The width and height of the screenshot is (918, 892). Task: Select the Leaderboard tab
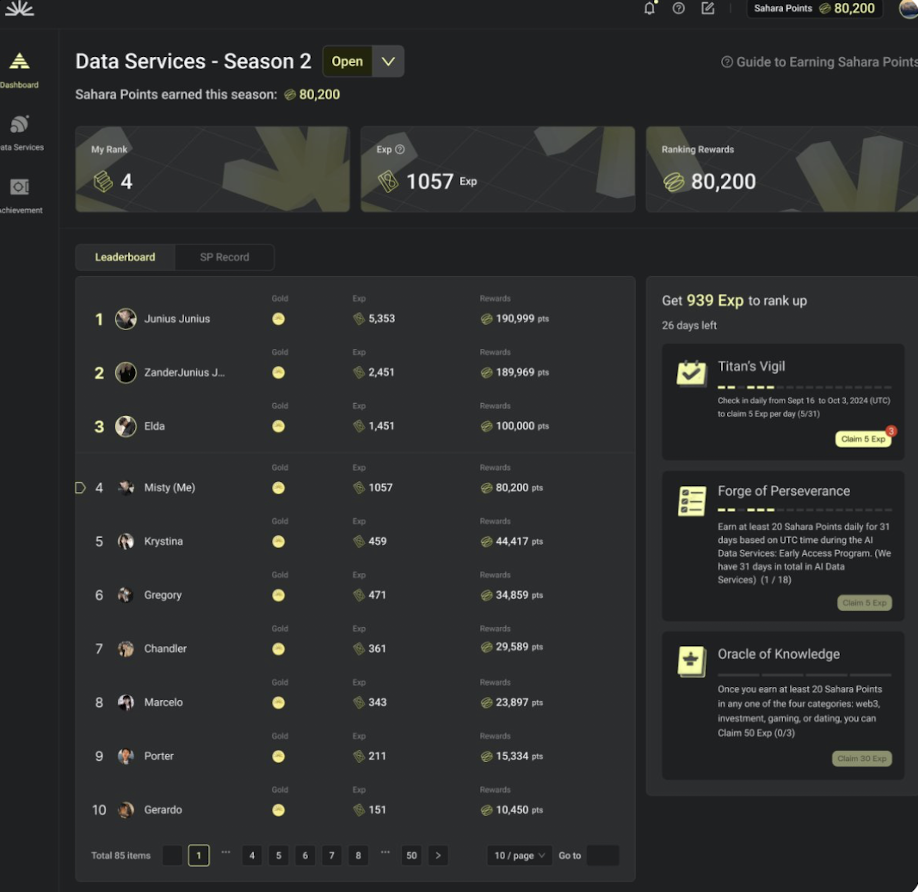click(125, 257)
